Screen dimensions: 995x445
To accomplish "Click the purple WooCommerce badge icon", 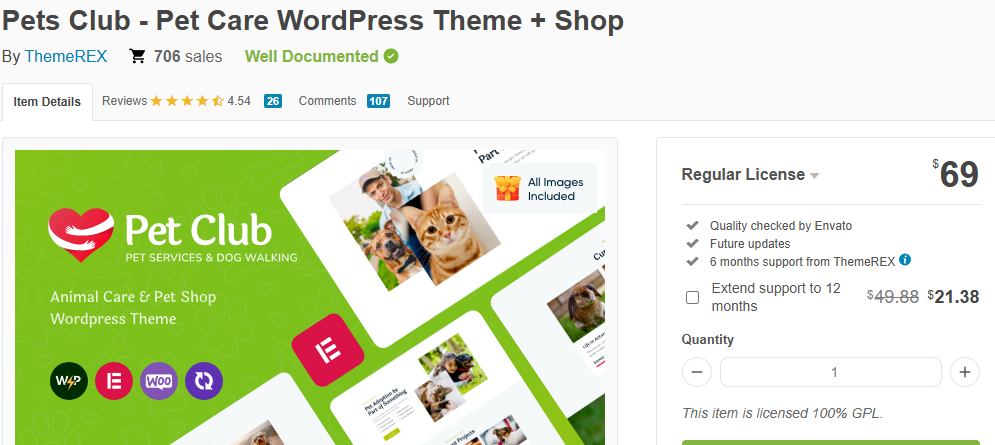I will pyautogui.click(x=159, y=381).
